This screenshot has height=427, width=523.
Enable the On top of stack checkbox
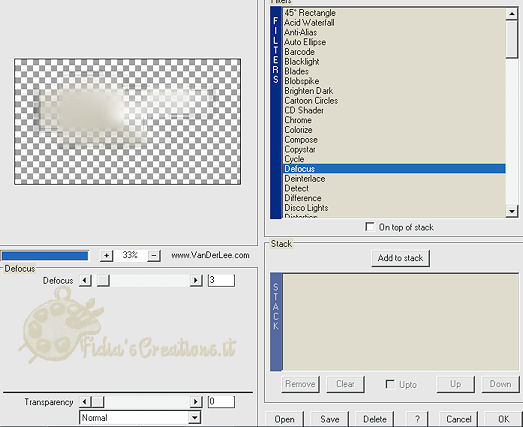coord(369,227)
